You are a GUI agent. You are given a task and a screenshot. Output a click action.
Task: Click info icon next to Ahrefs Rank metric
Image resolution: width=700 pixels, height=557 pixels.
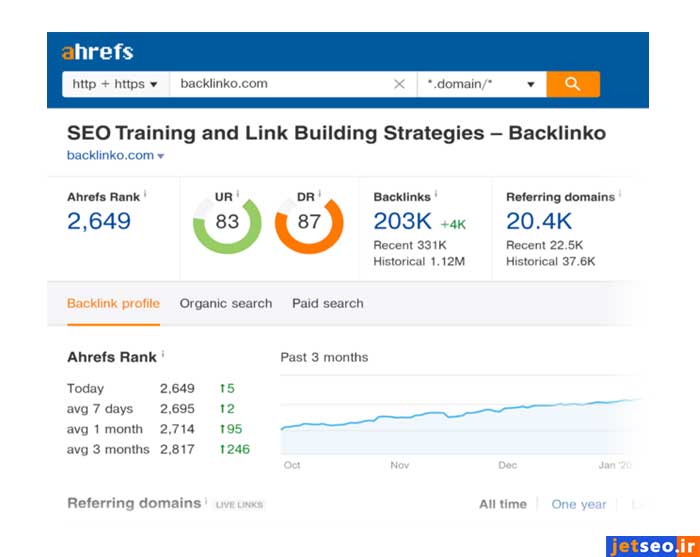pos(145,195)
